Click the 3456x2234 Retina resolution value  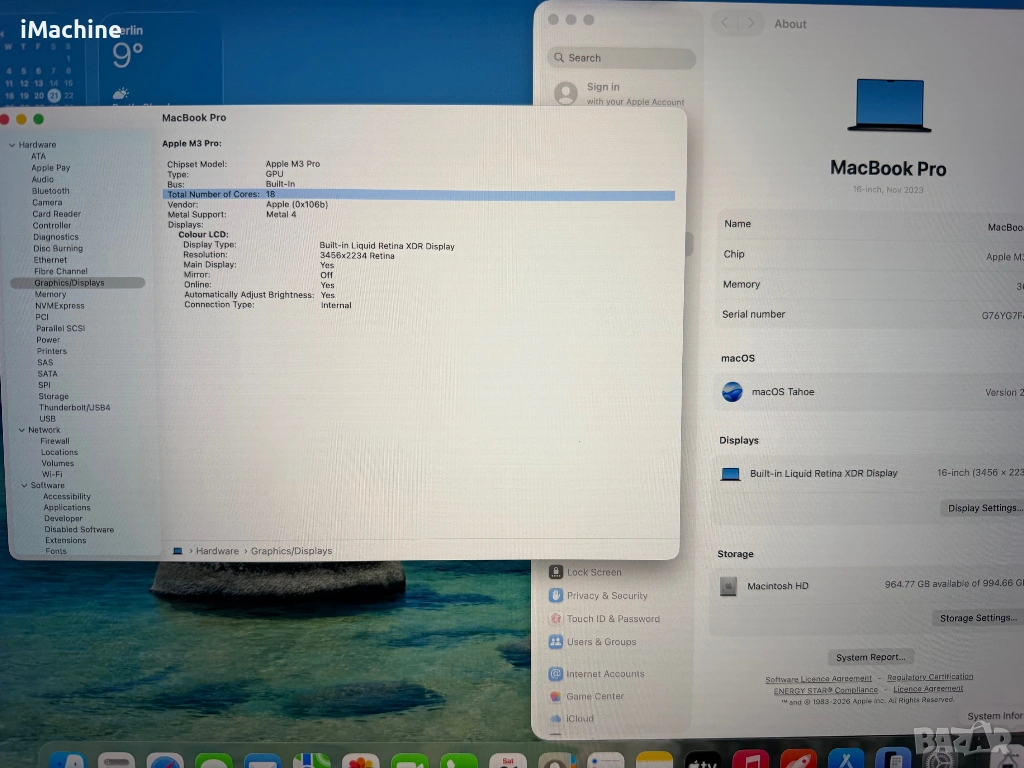coord(357,256)
